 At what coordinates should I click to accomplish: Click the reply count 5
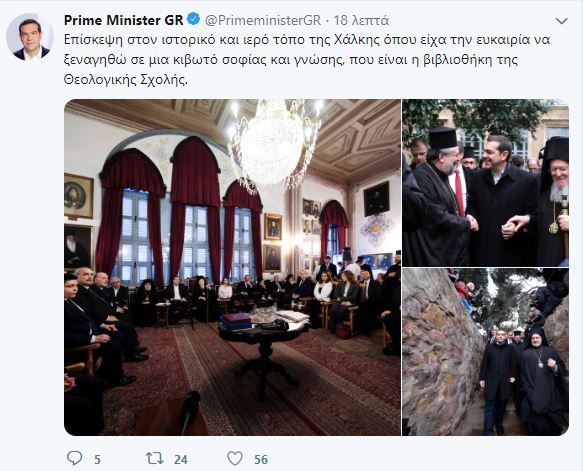[x=97, y=459]
